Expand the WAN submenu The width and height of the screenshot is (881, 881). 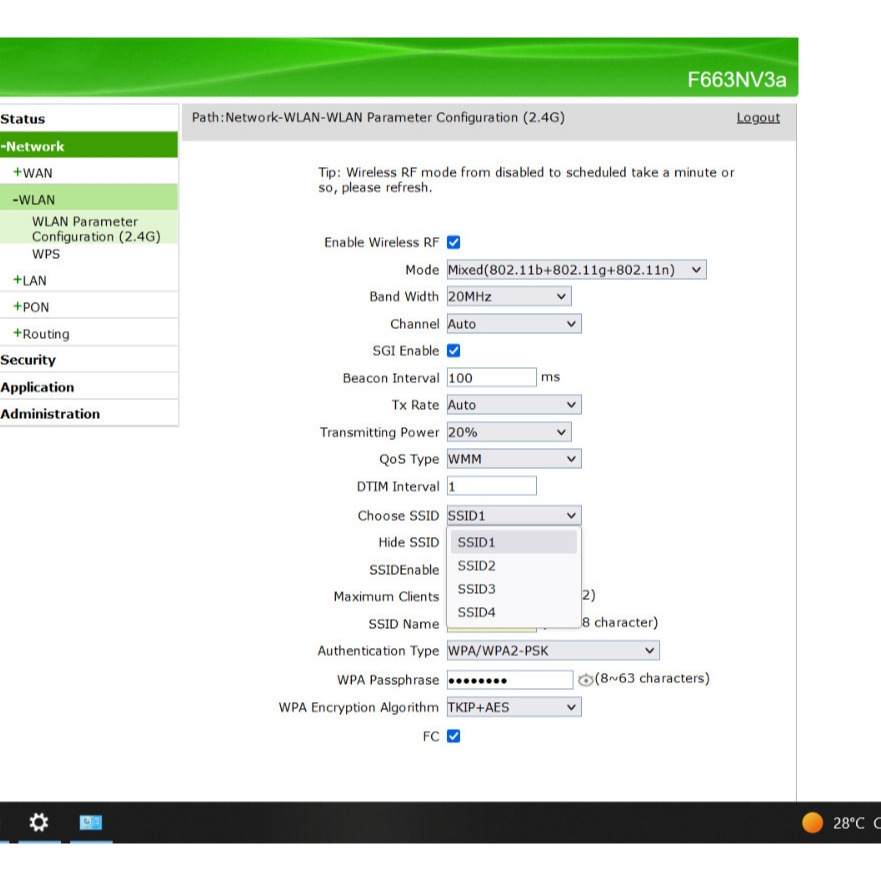click(34, 173)
